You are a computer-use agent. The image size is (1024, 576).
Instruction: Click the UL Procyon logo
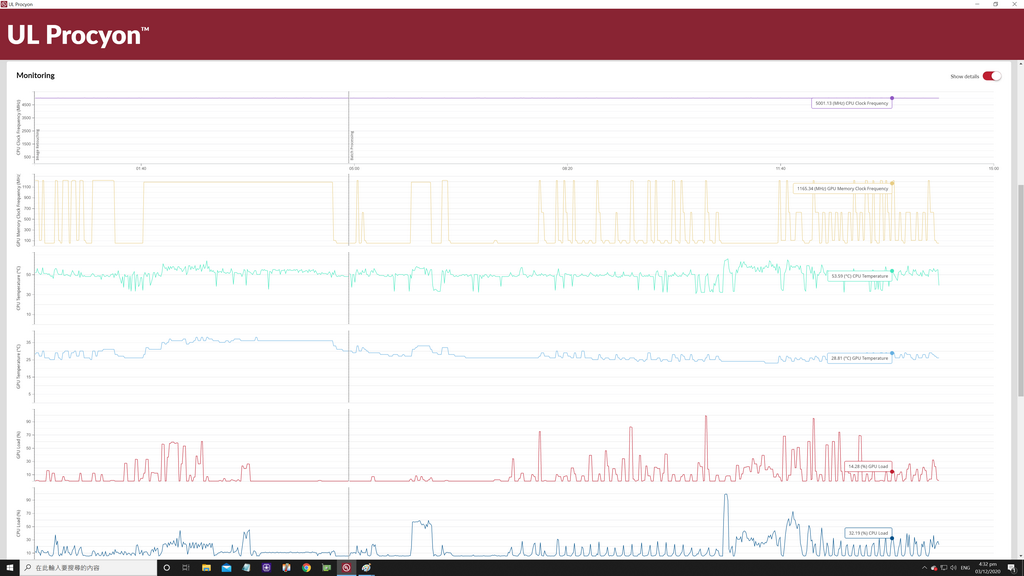point(78,35)
